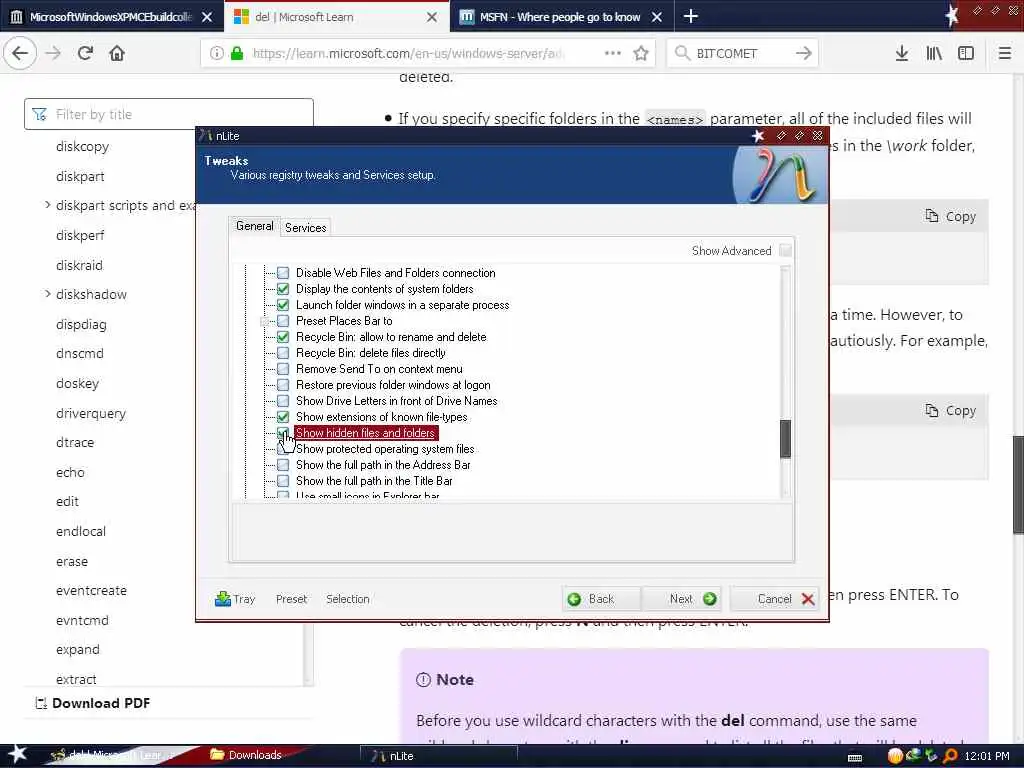Open the Preset menu in nLite
The height and width of the screenshot is (768, 1024).
[x=291, y=599]
